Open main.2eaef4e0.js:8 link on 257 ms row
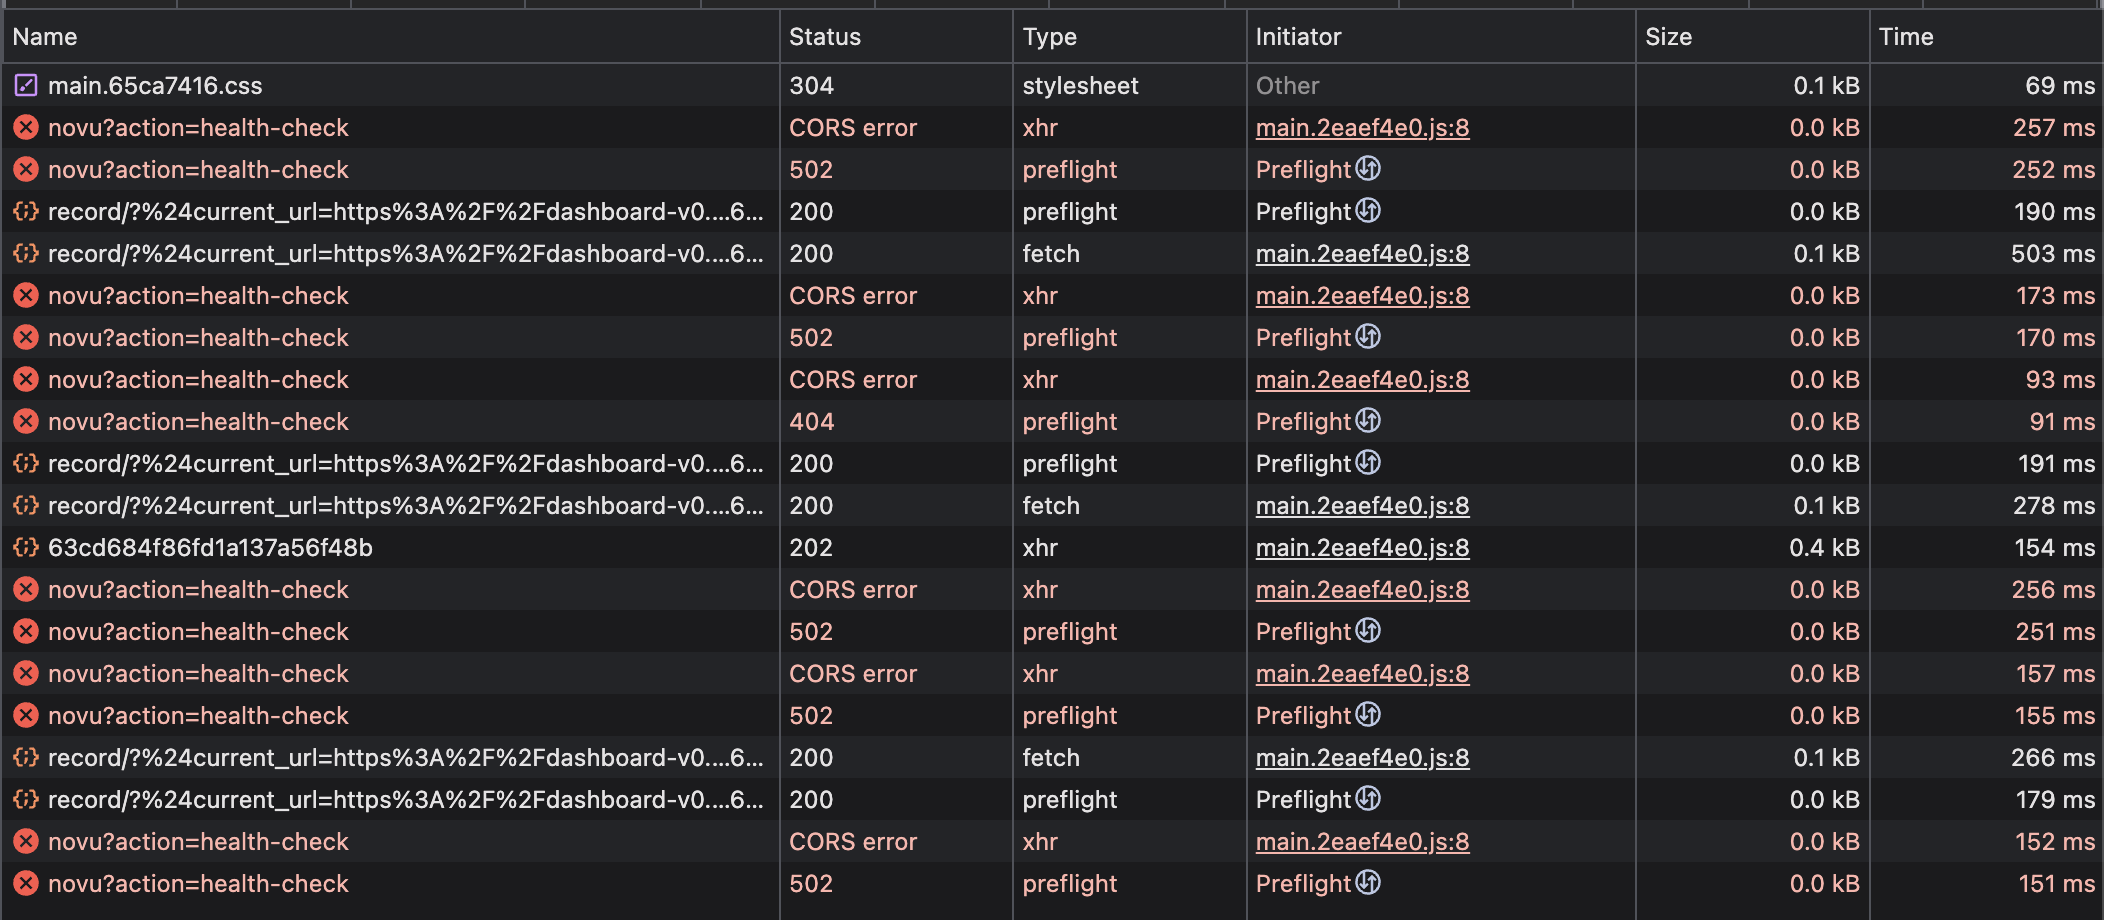Viewport: 2104px width, 920px height. click(x=1362, y=128)
